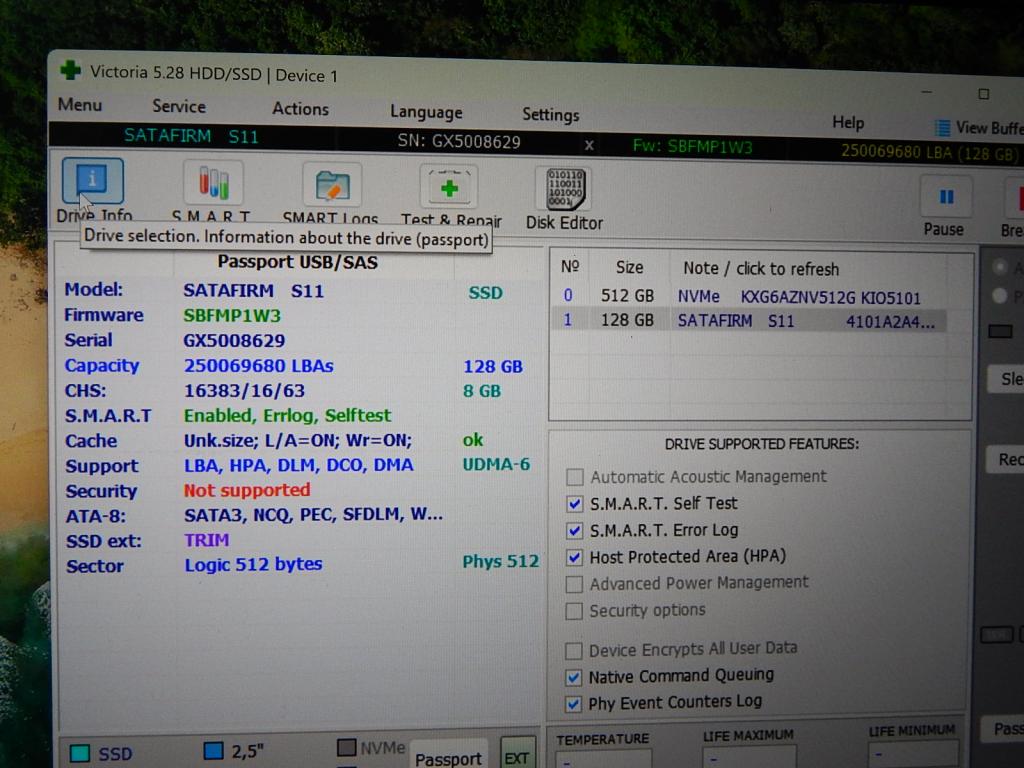The image size is (1024, 768).
Task: Toggle Automatic Acoustic Management checkbox
Action: coord(575,477)
